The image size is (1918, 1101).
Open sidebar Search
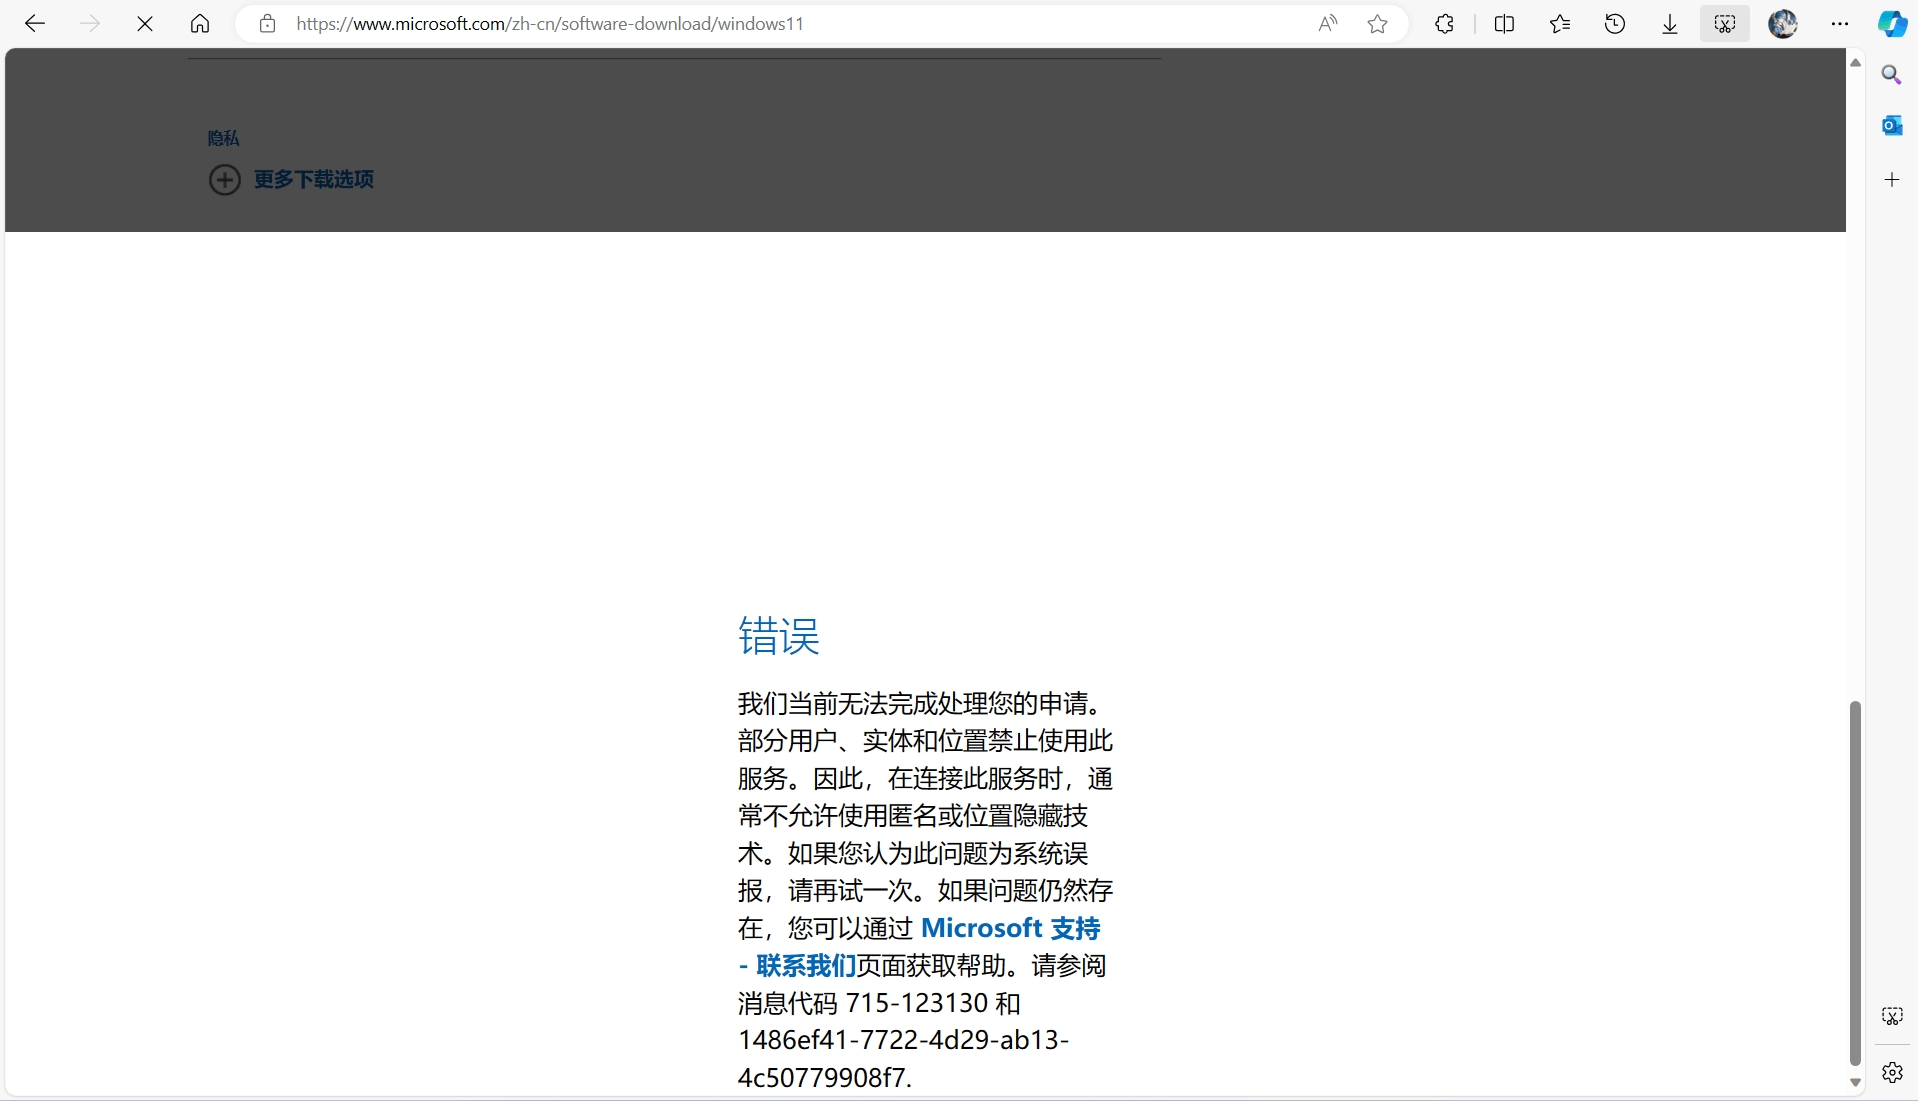pos(1892,75)
